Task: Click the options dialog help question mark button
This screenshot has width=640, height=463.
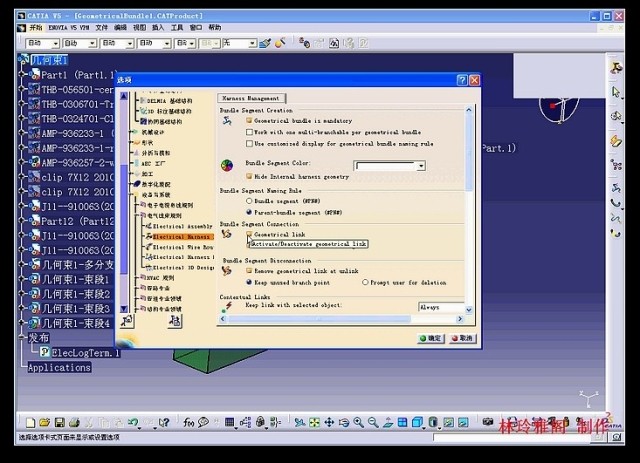Action: 462,80
